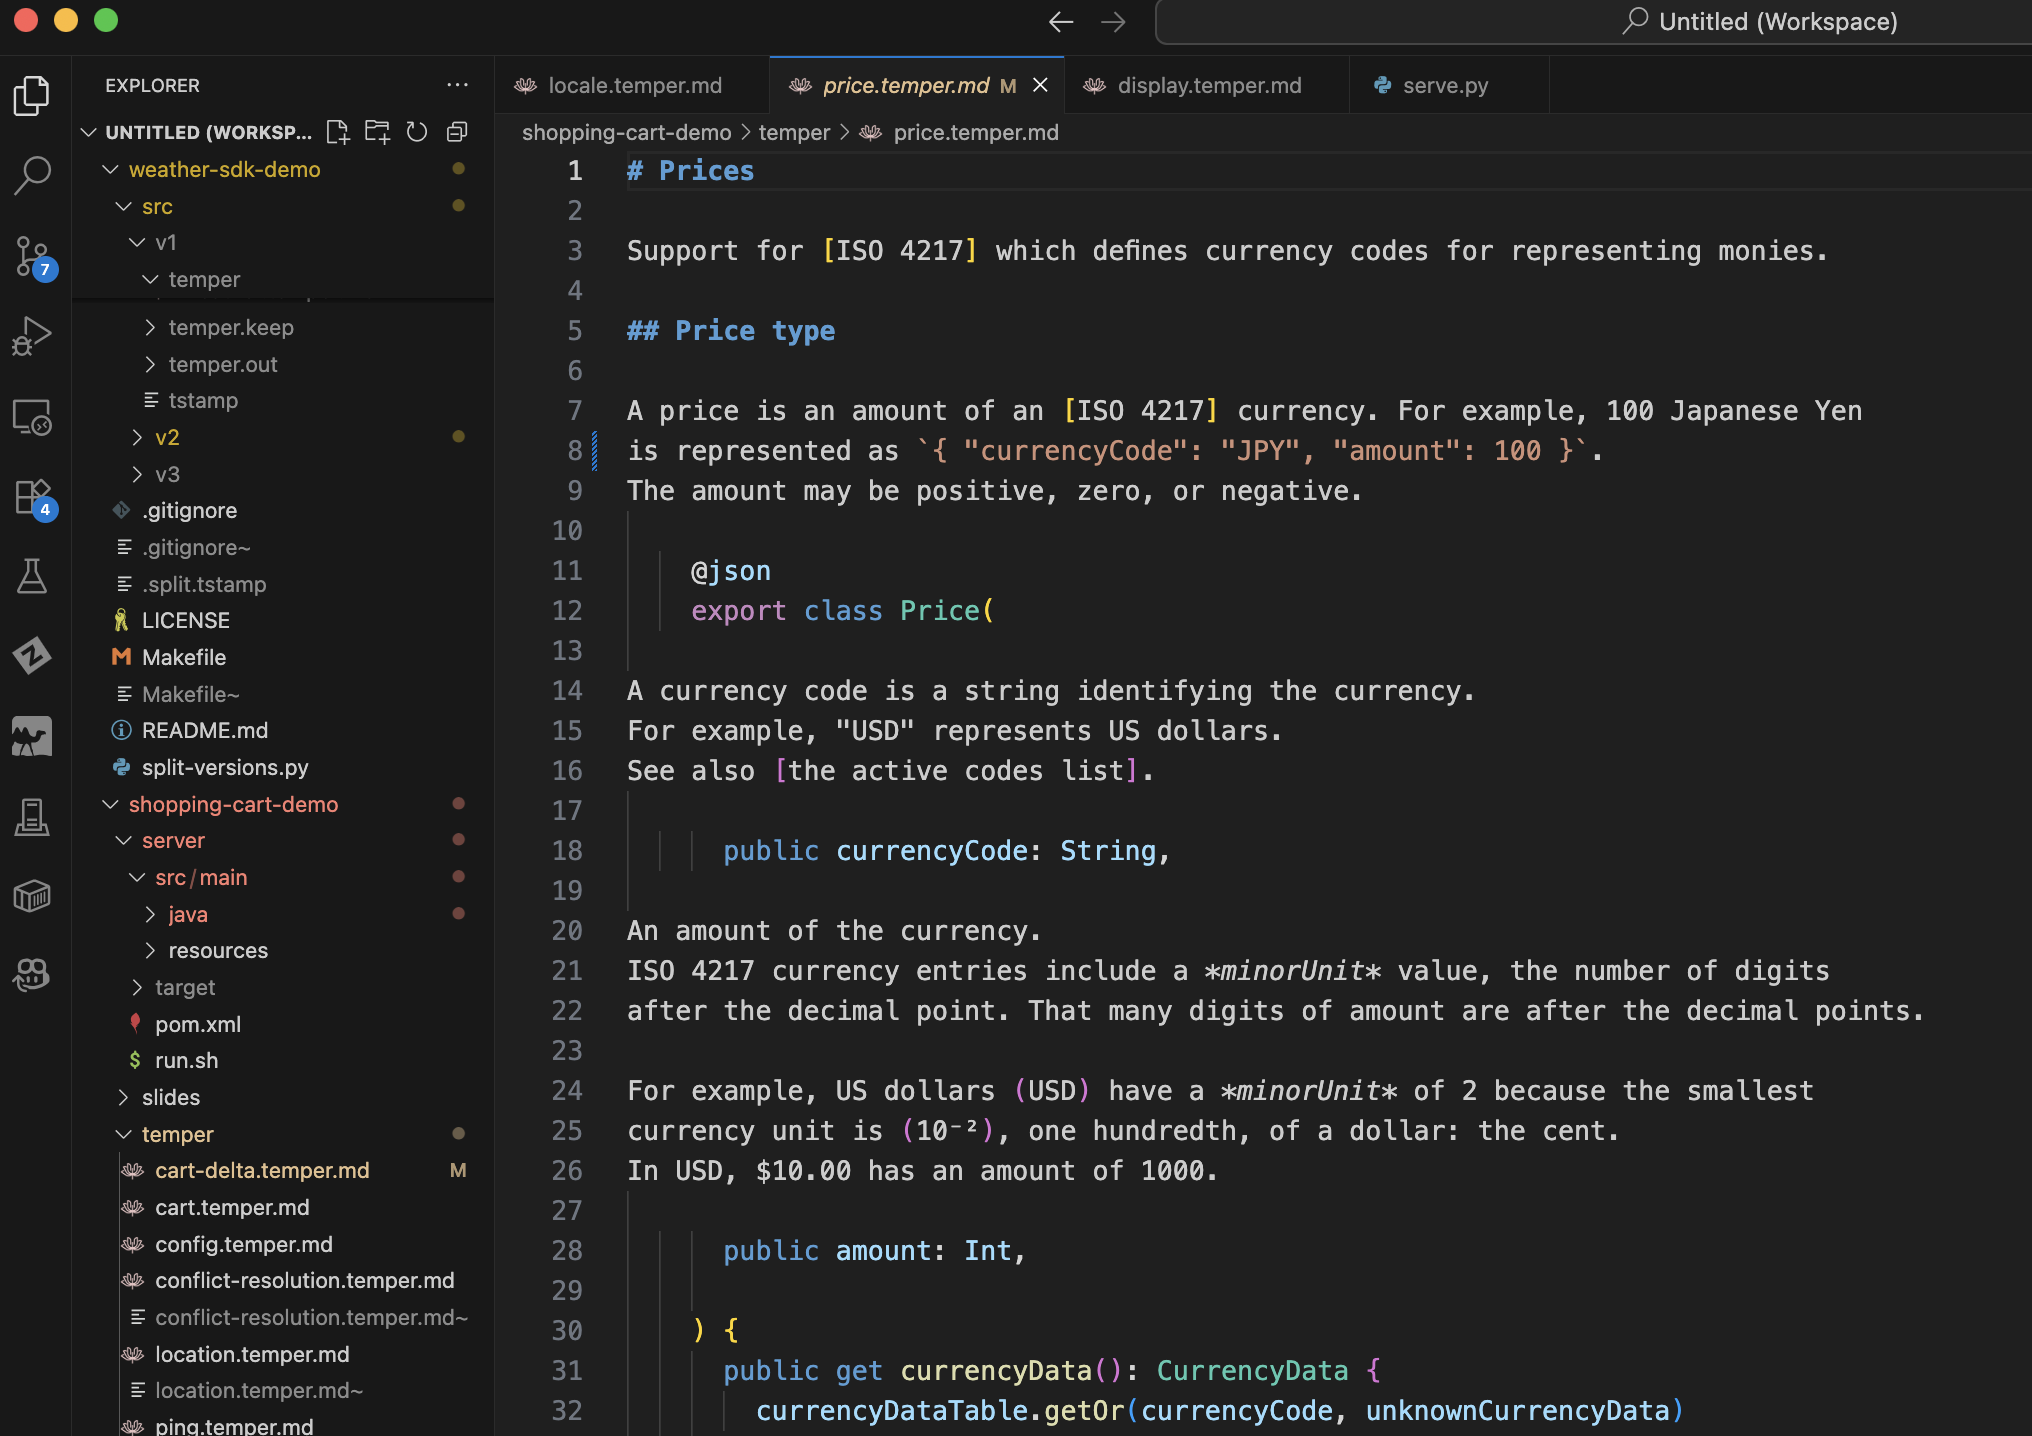
Task: Click temper breadcrumb in path bar
Action: click(x=793, y=133)
